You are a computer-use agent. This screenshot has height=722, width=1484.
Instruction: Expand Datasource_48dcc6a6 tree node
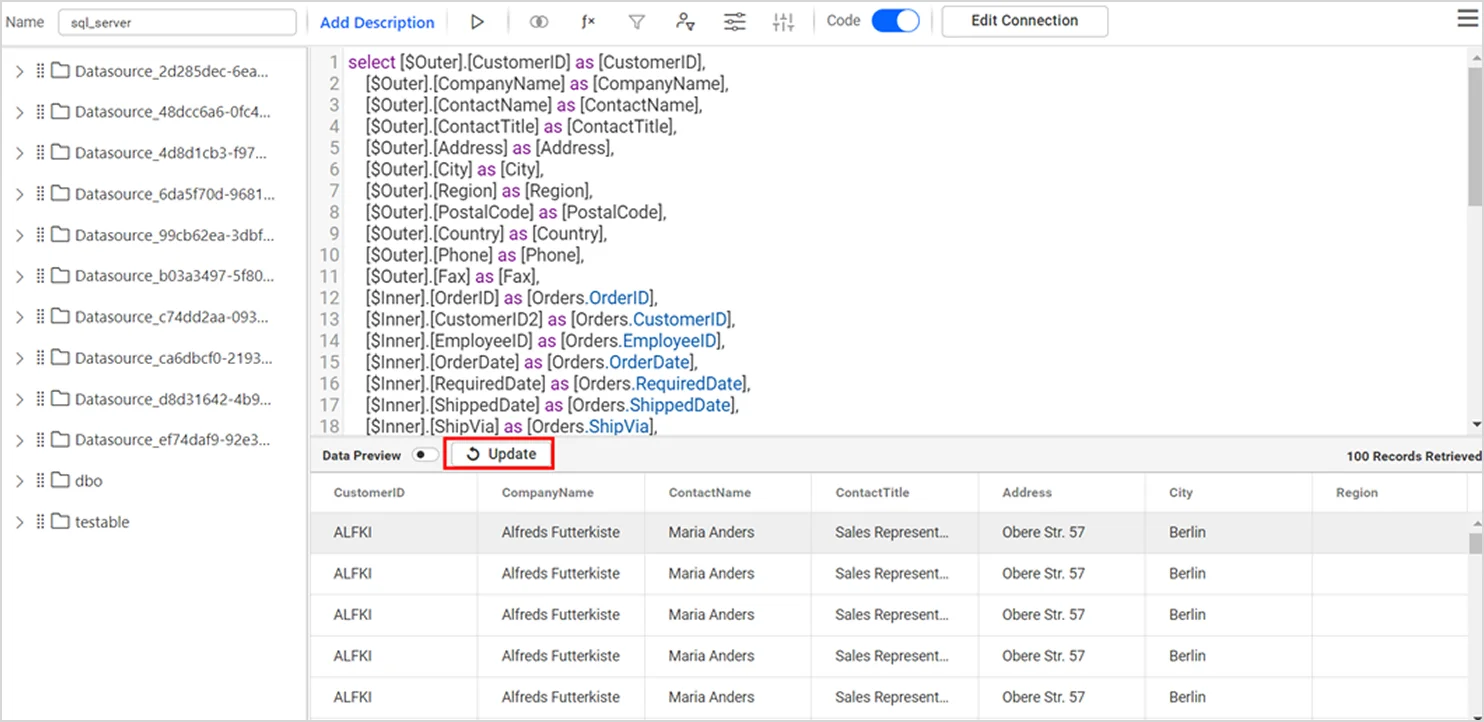coord(19,112)
